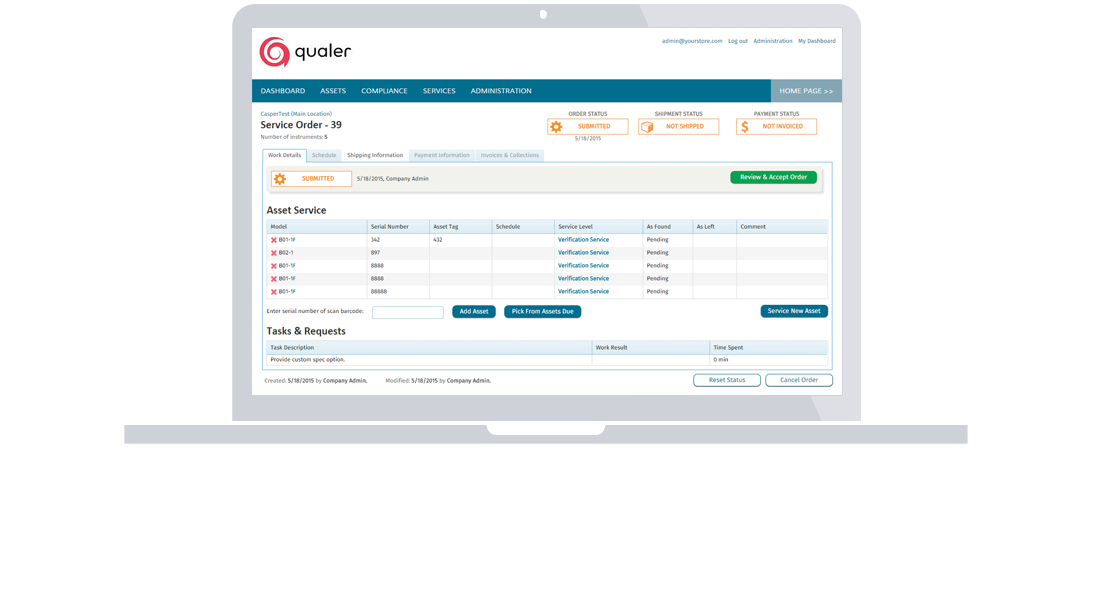Open the Invoices & Collections tab
This screenshot has width=1097, height=598.
(x=510, y=155)
